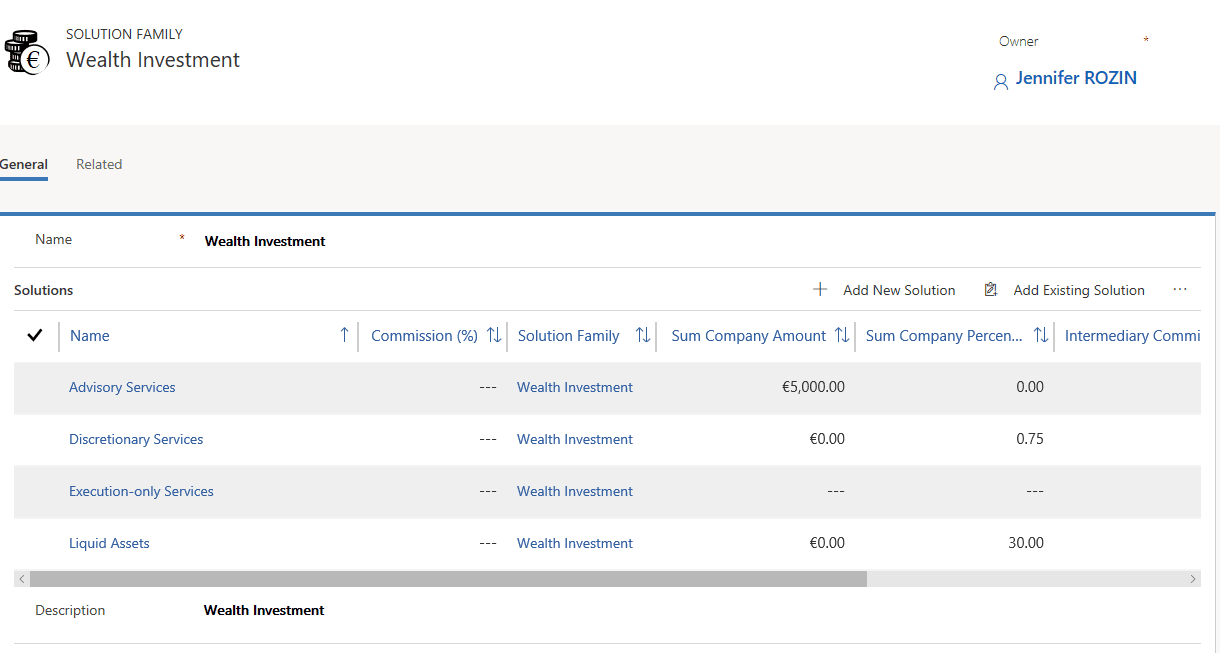Image resolution: width=1220 pixels, height=653 pixels.
Task: Select the €5,000.00 amount cell
Action: tap(813, 387)
